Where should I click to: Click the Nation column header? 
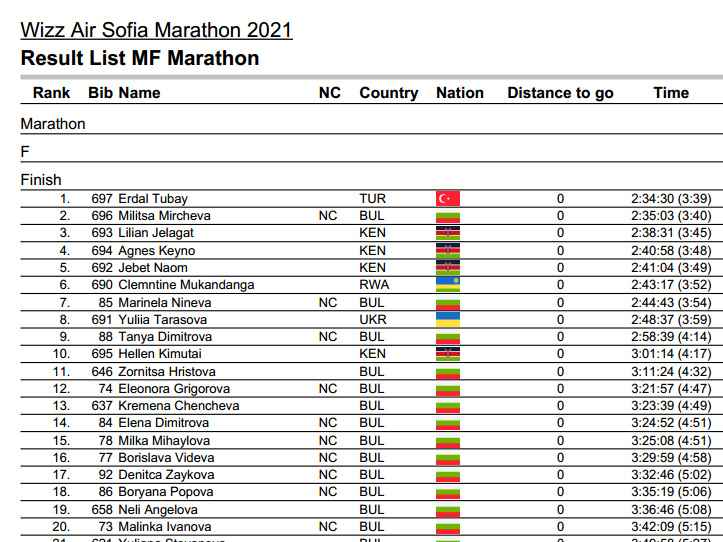click(460, 93)
